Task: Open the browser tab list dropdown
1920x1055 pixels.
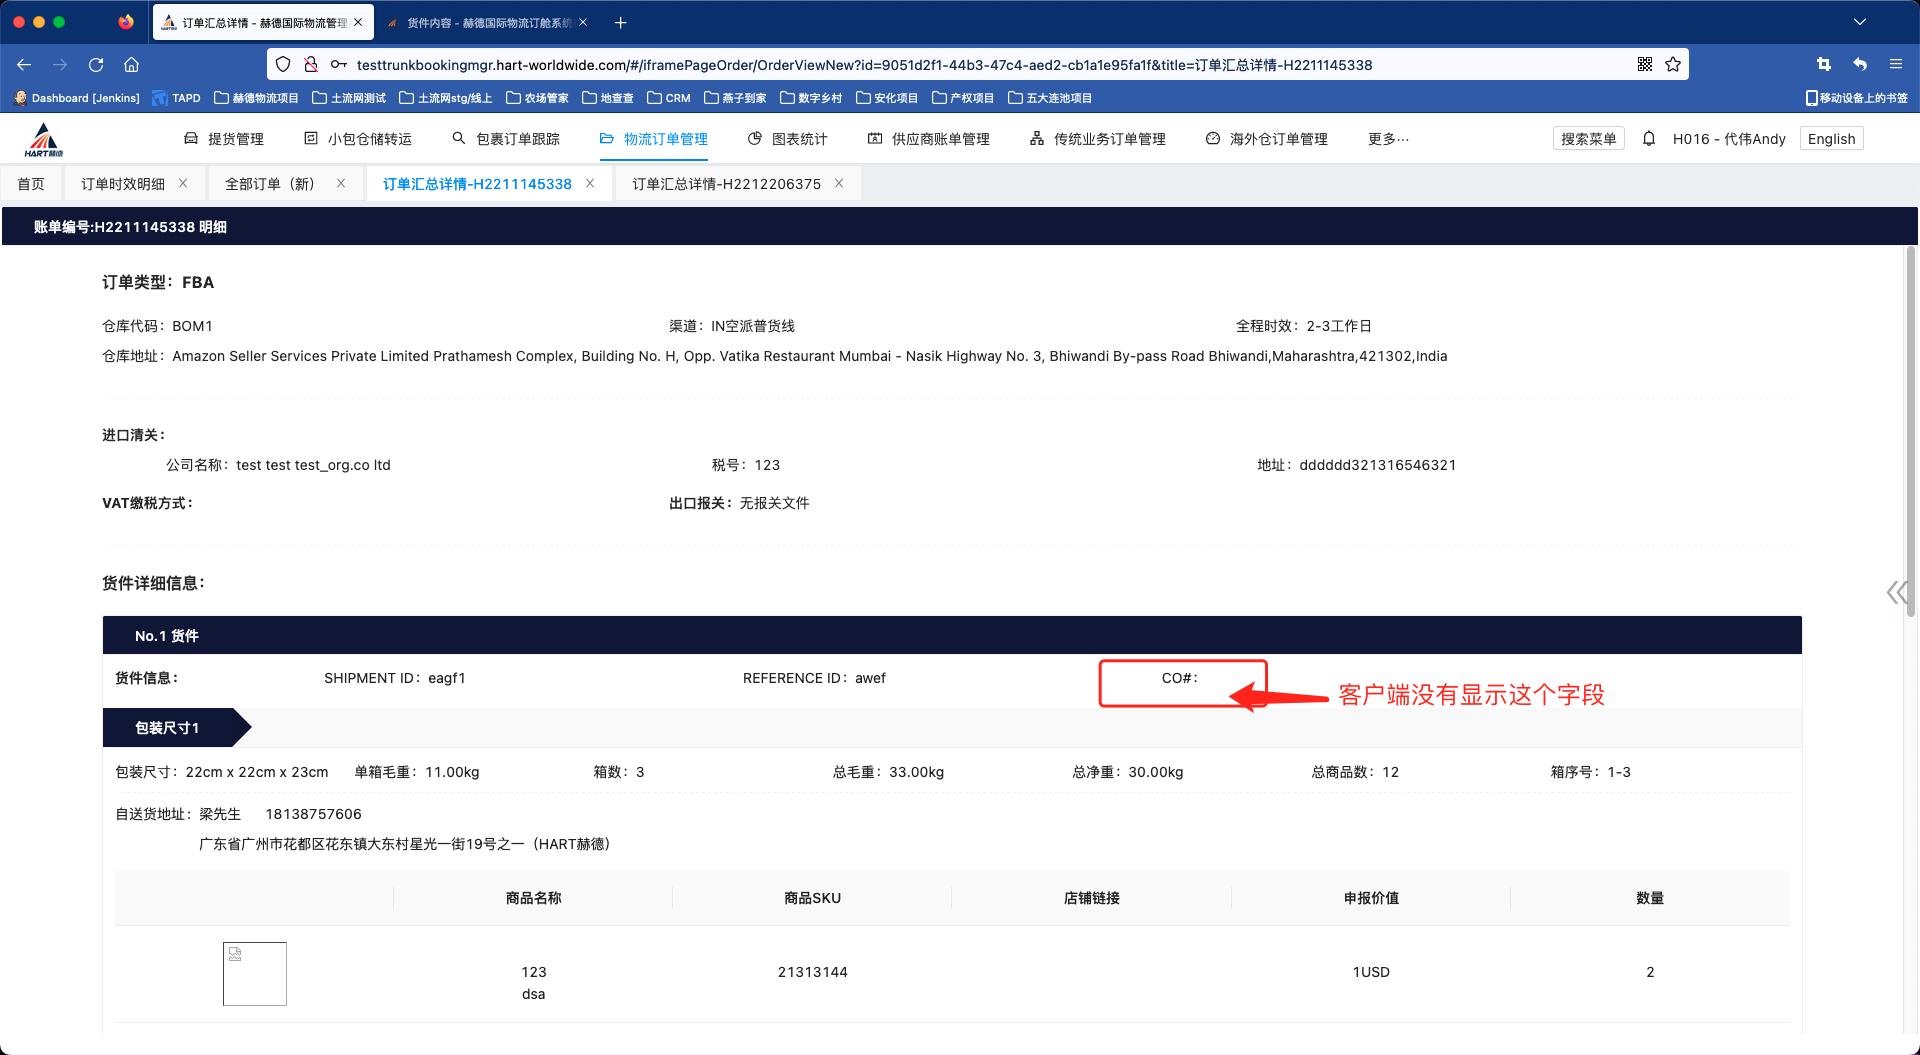Action: coord(1859,22)
